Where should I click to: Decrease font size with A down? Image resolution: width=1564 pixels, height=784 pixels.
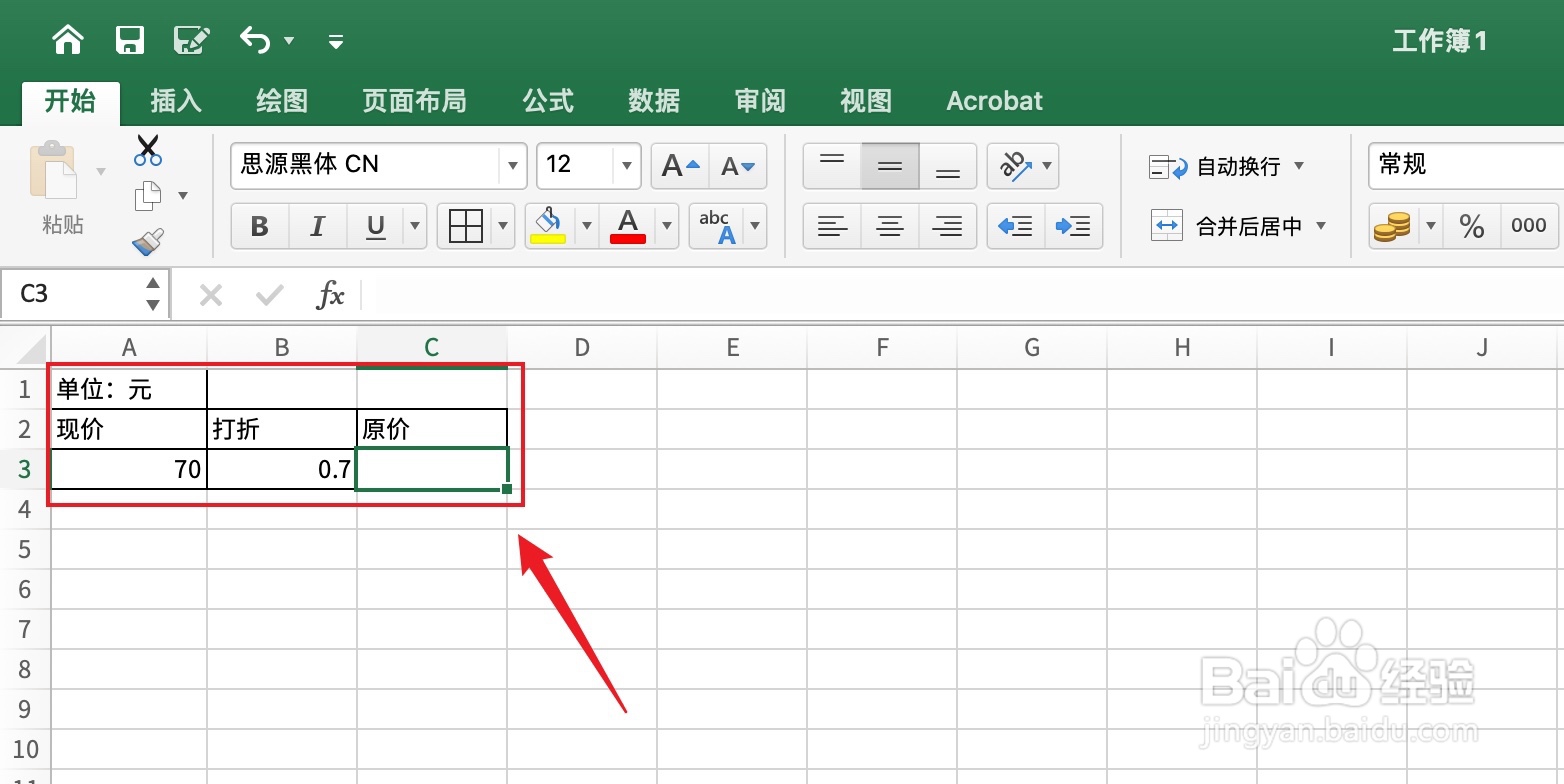(738, 166)
